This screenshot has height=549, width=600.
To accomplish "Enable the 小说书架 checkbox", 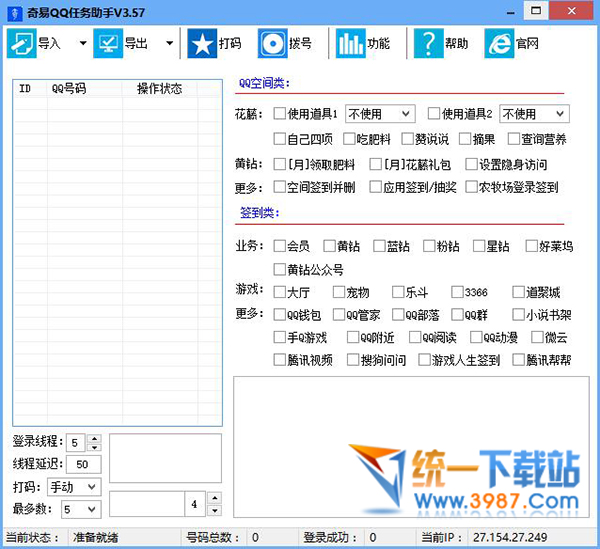I will pos(518,315).
